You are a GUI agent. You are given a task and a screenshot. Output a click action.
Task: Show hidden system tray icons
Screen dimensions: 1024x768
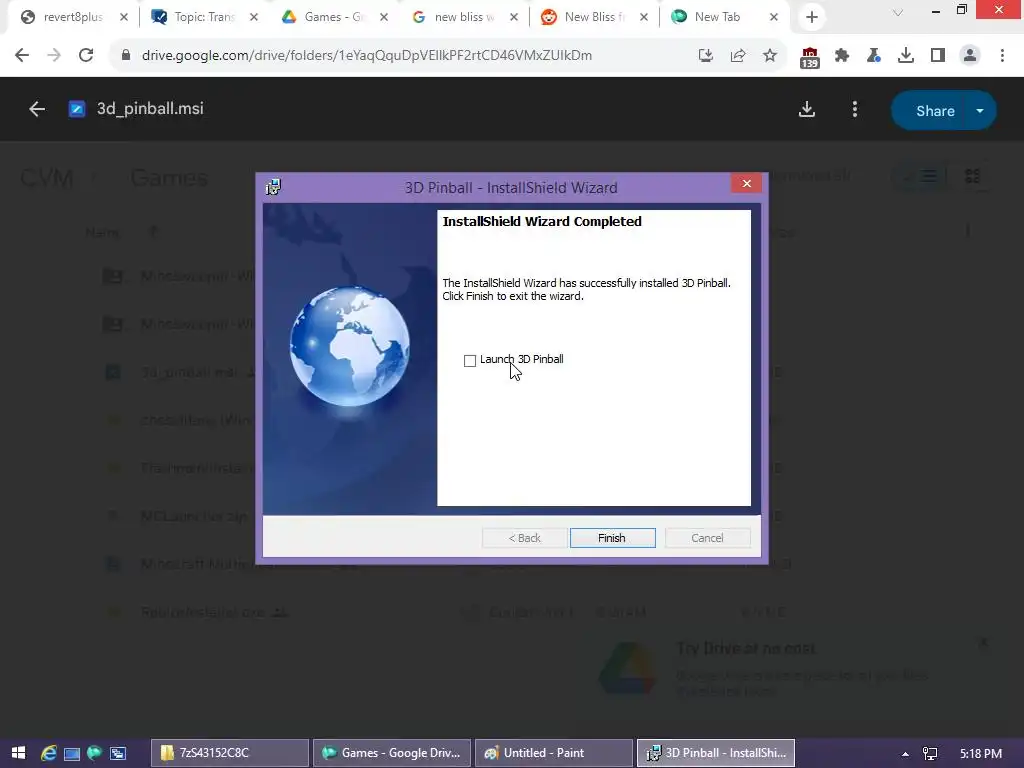pyautogui.click(x=905, y=754)
